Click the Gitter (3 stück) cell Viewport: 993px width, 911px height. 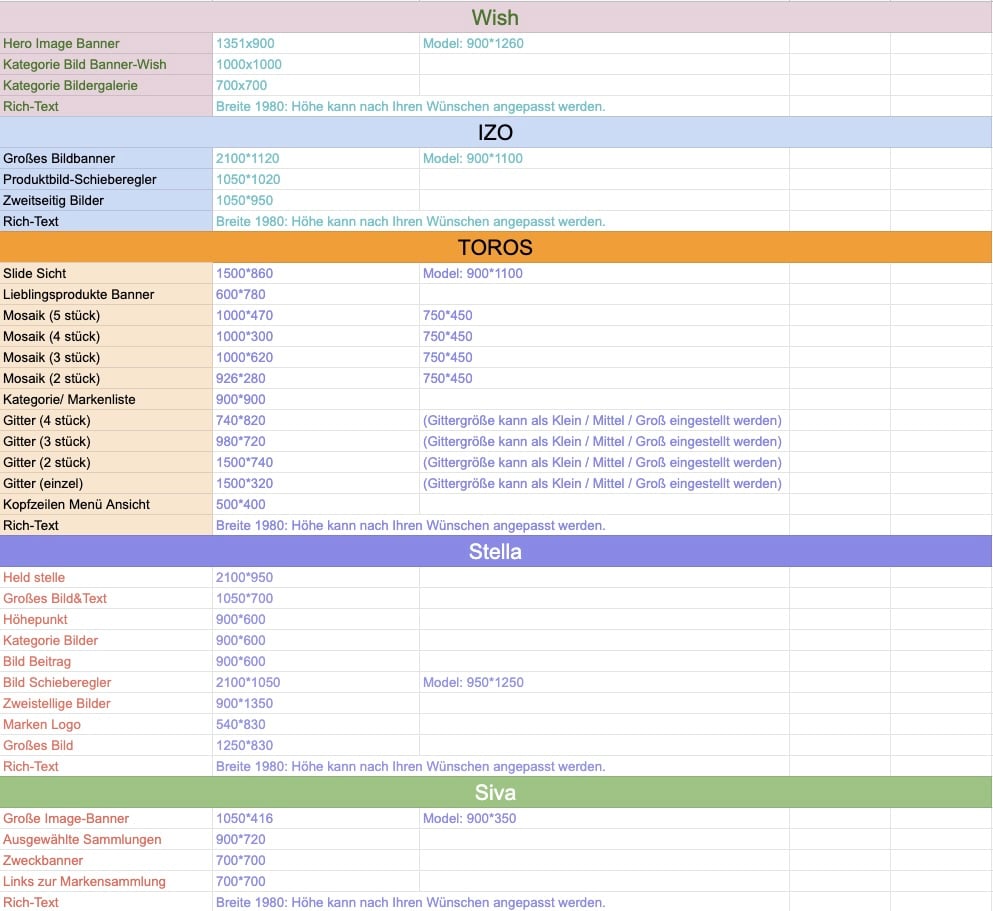106,441
